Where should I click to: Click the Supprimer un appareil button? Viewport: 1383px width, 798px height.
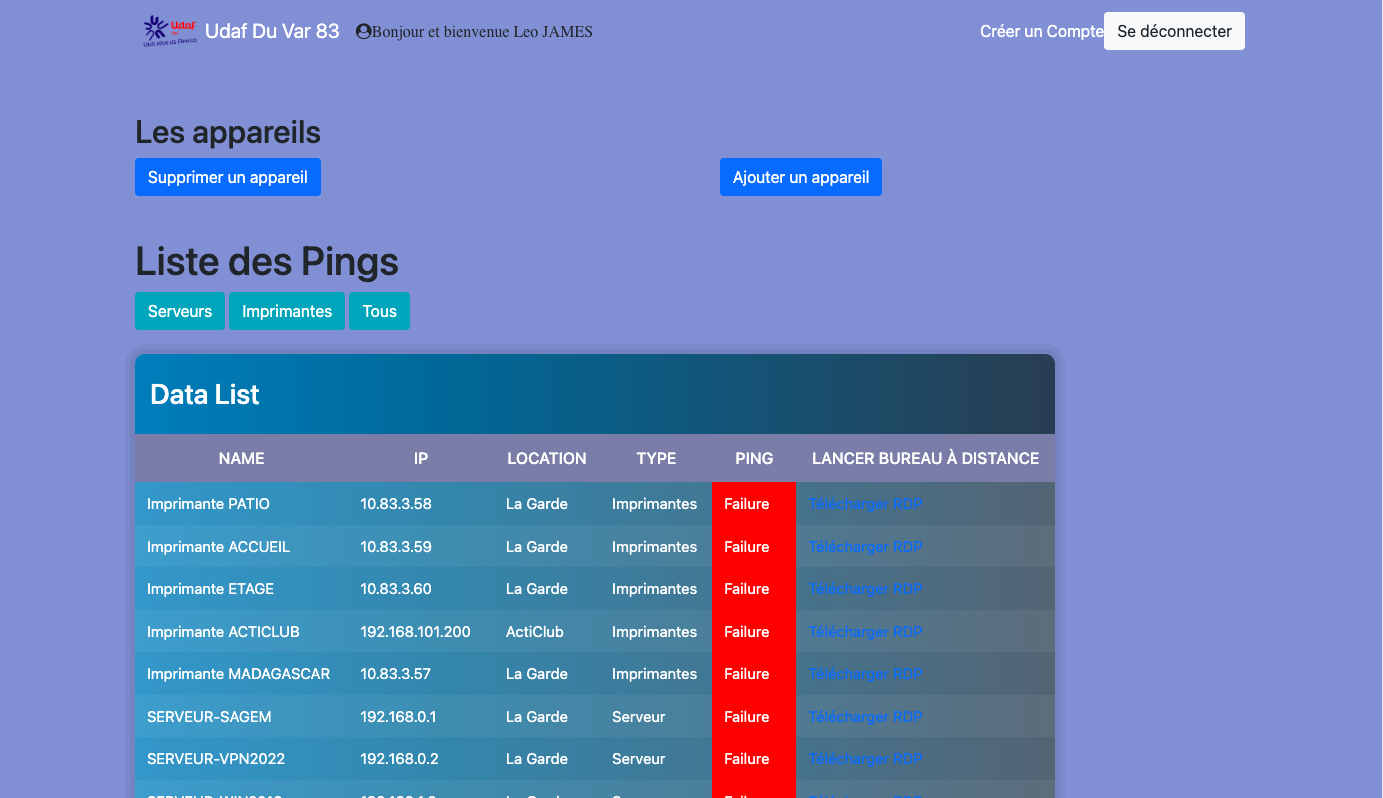coord(228,177)
